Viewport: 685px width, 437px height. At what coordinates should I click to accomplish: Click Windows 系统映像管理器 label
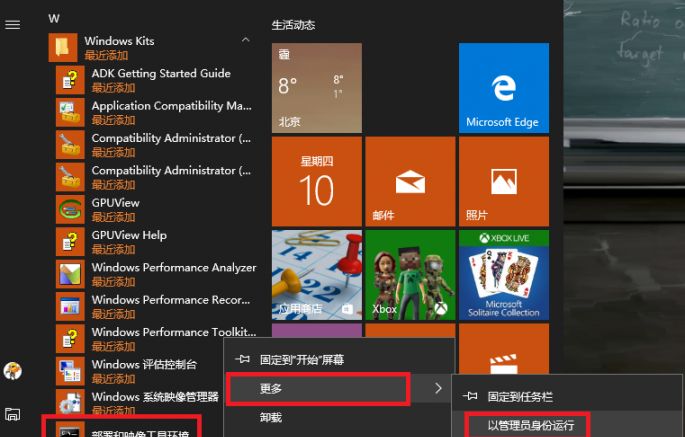(x=155, y=397)
